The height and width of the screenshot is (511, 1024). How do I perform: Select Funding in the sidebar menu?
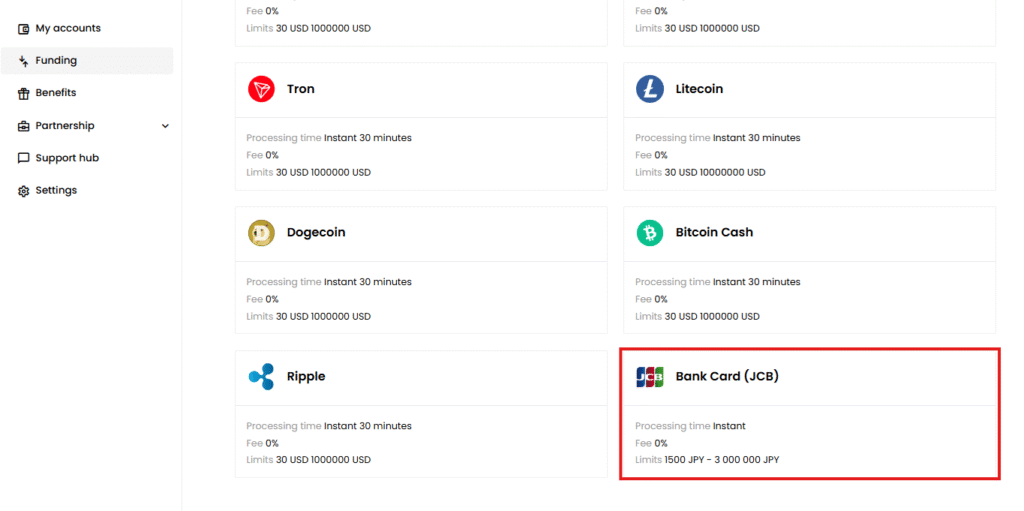[56, 61]
